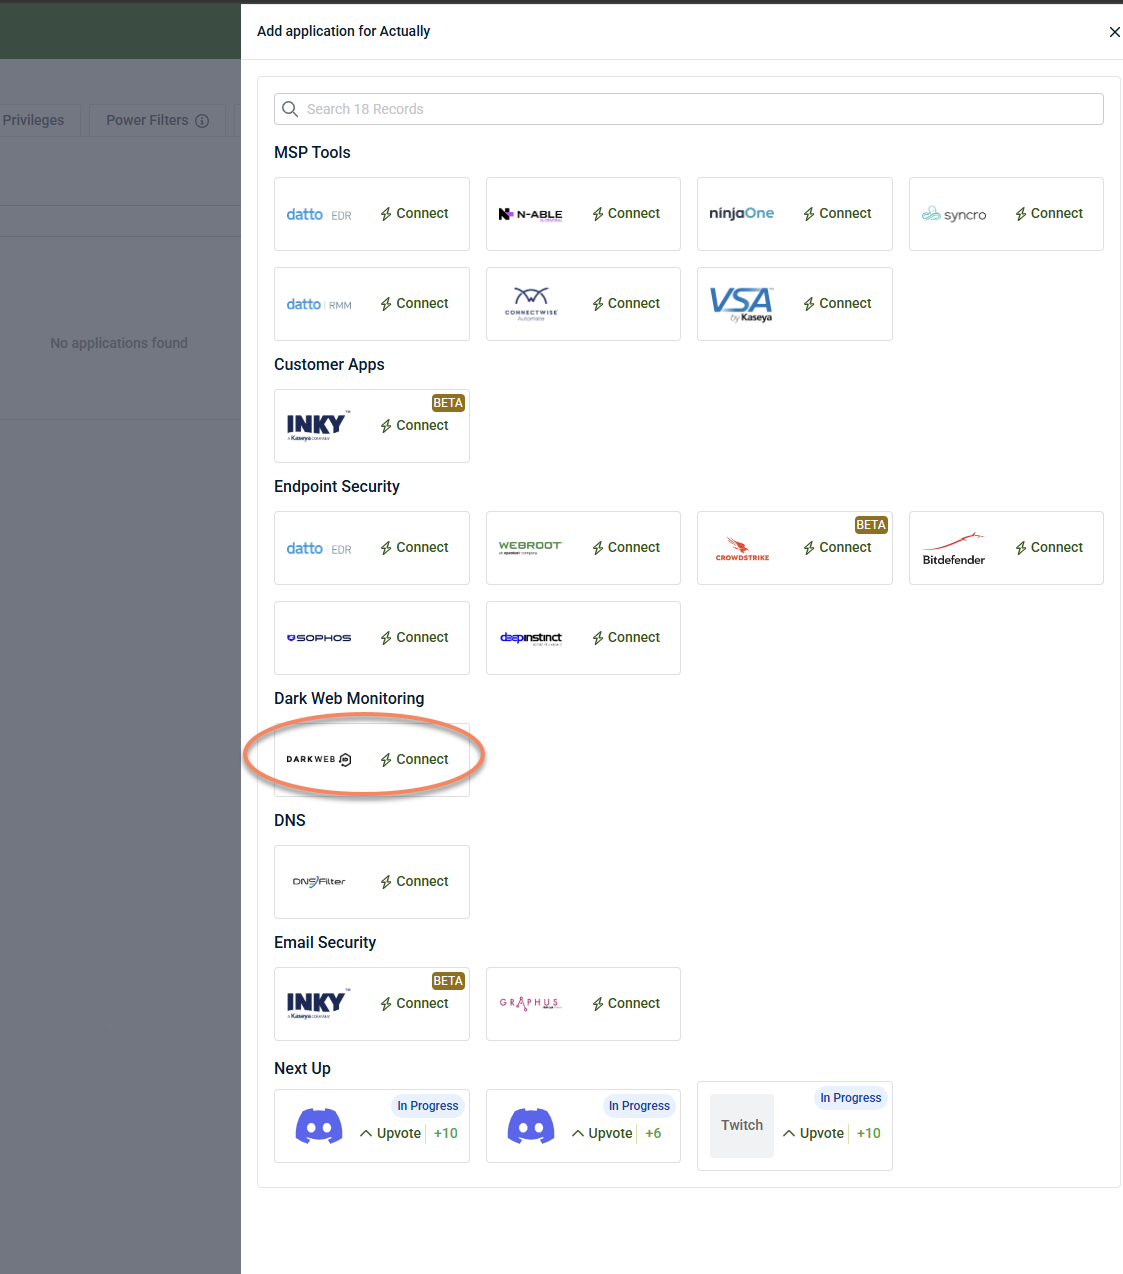Click the Graphus logo under Email Security

(x=530, y=1003)
